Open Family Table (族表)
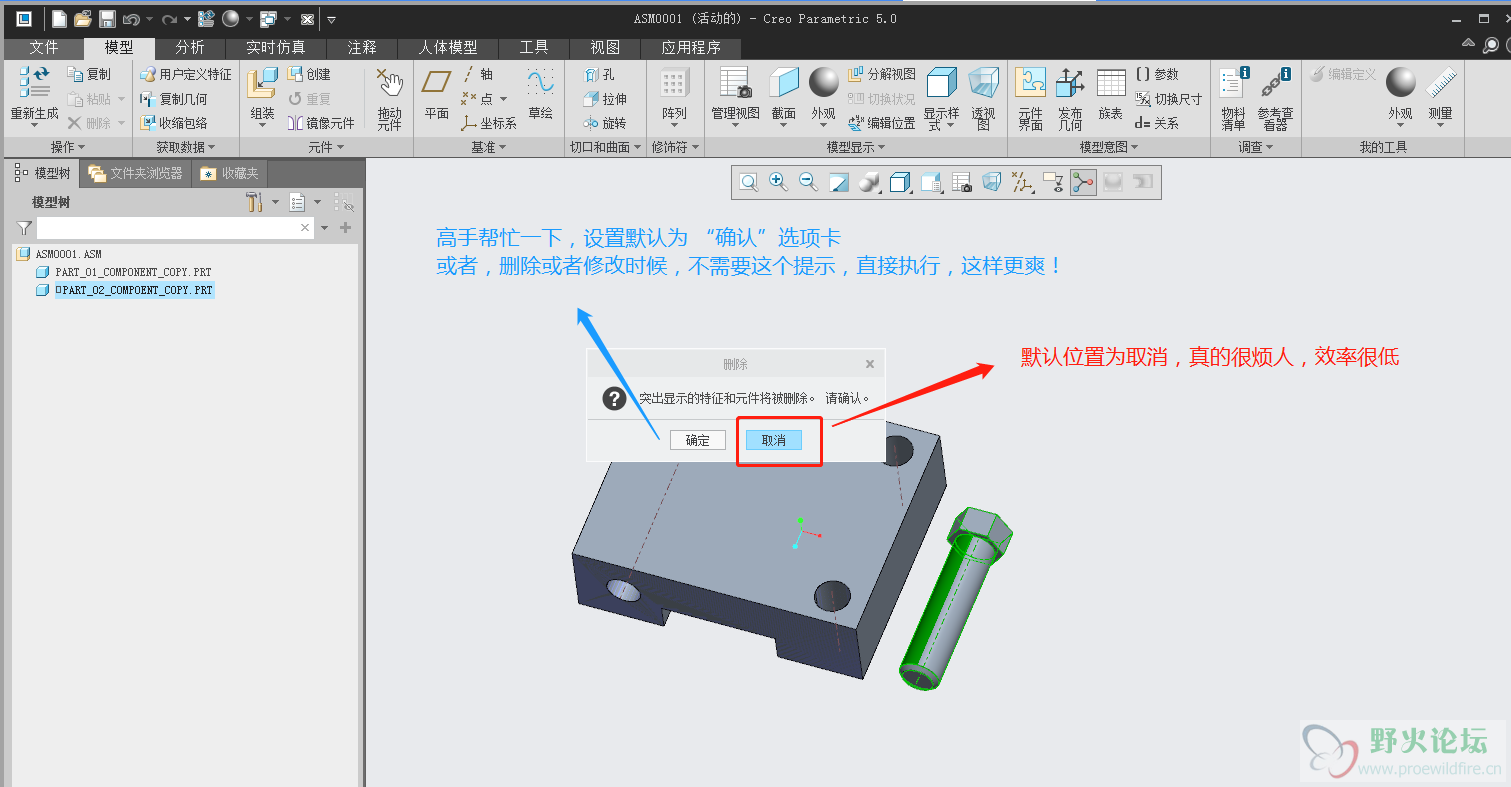This screenshot has height=787, width=1511. [1111, 94]
